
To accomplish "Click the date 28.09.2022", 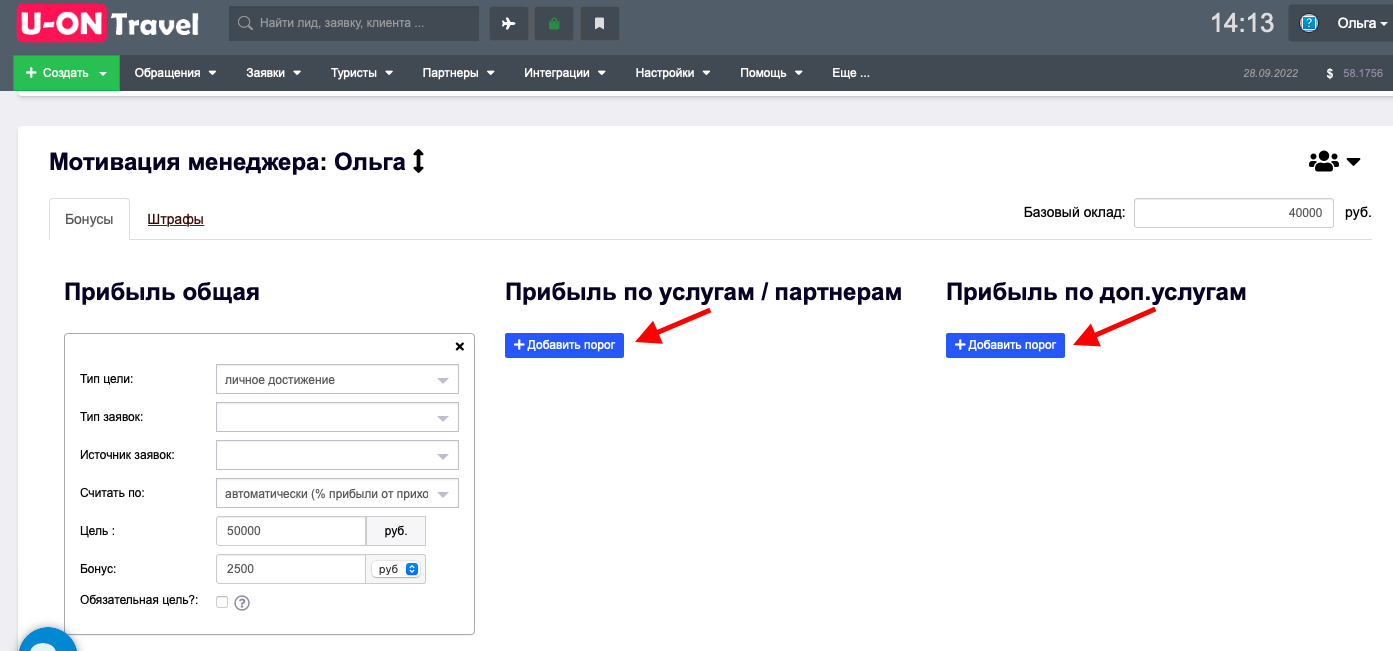I will 1270,73.
